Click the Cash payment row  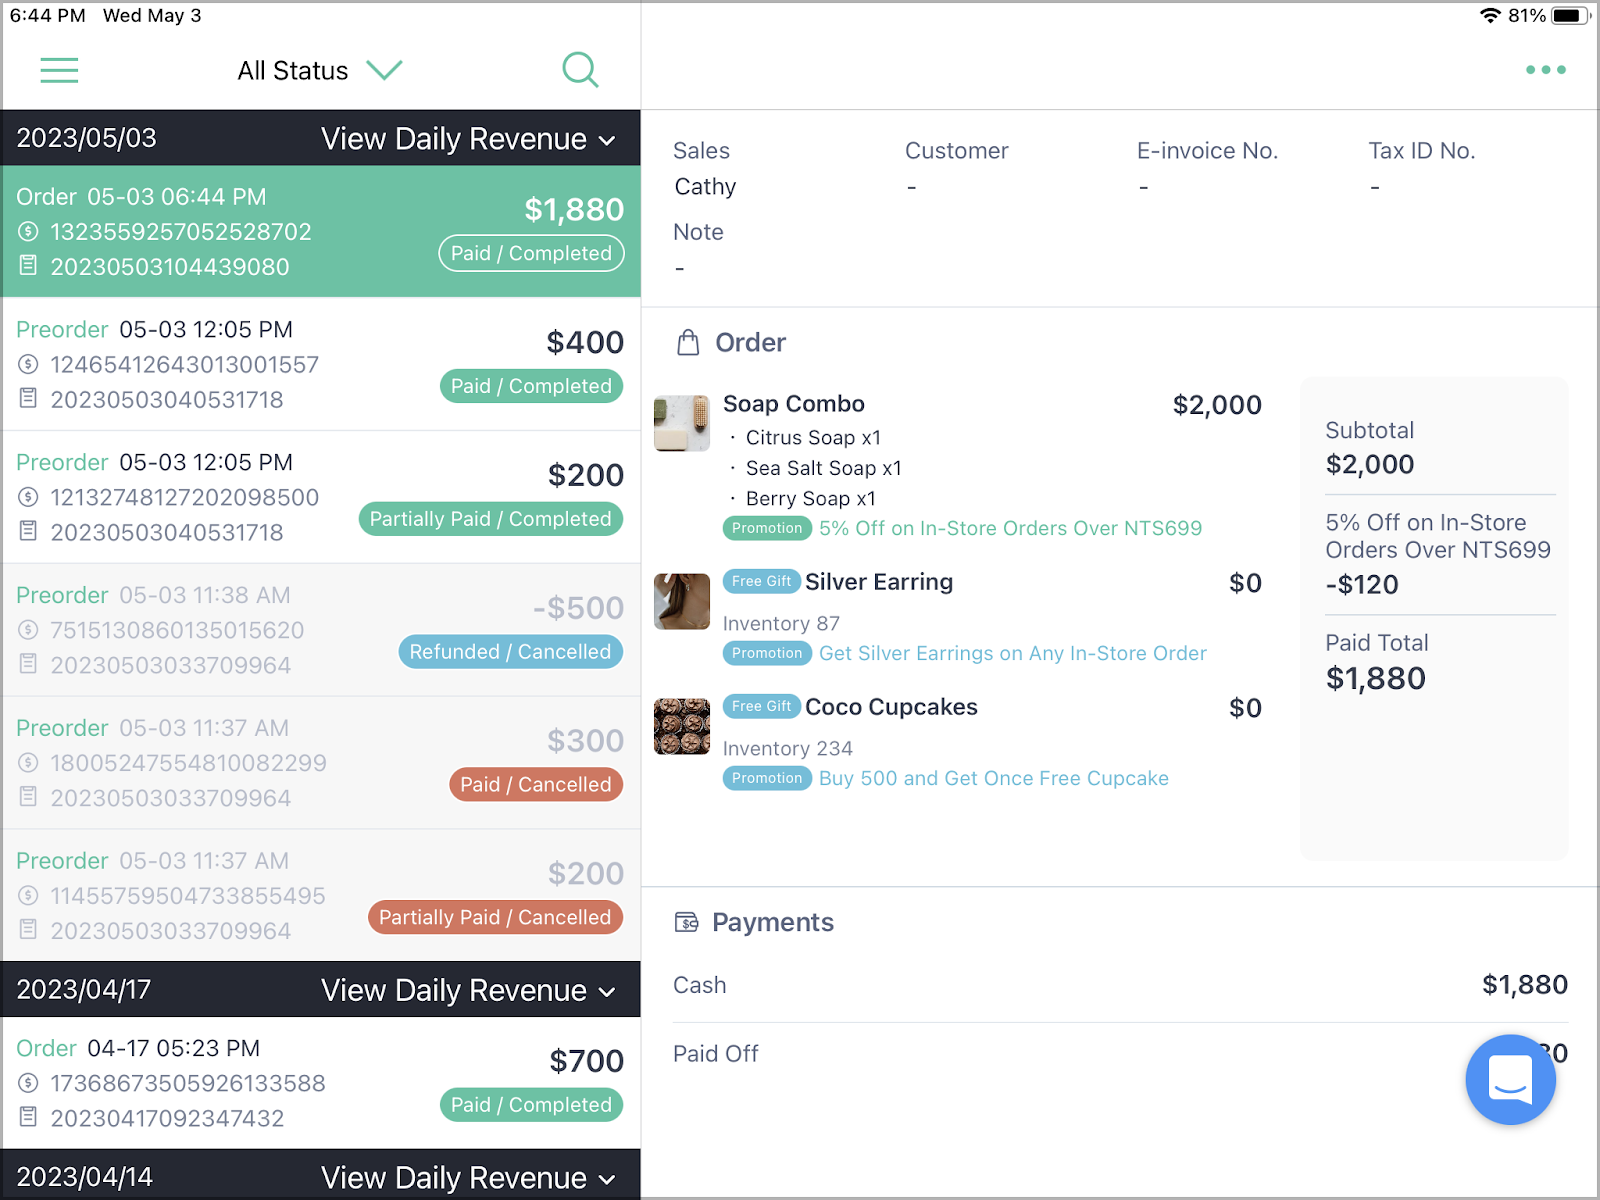coord(1120,985)
